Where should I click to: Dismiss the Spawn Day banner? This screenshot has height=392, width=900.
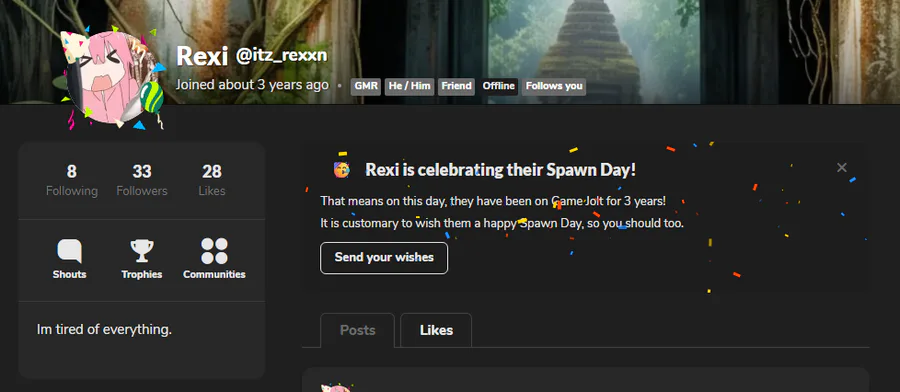coord(841,168)
